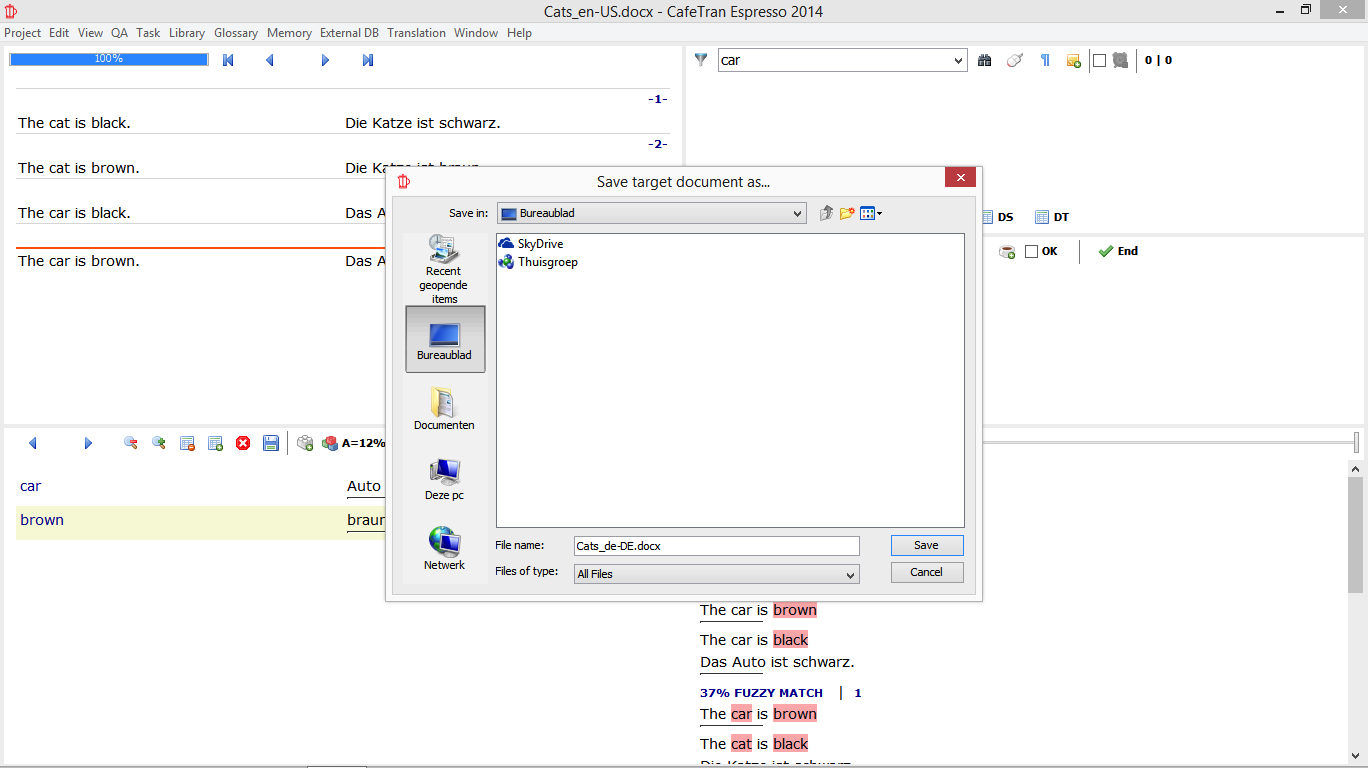Toggle the checkbox next to search counter
This screenshot has height=768, width=1368.
1099,60
